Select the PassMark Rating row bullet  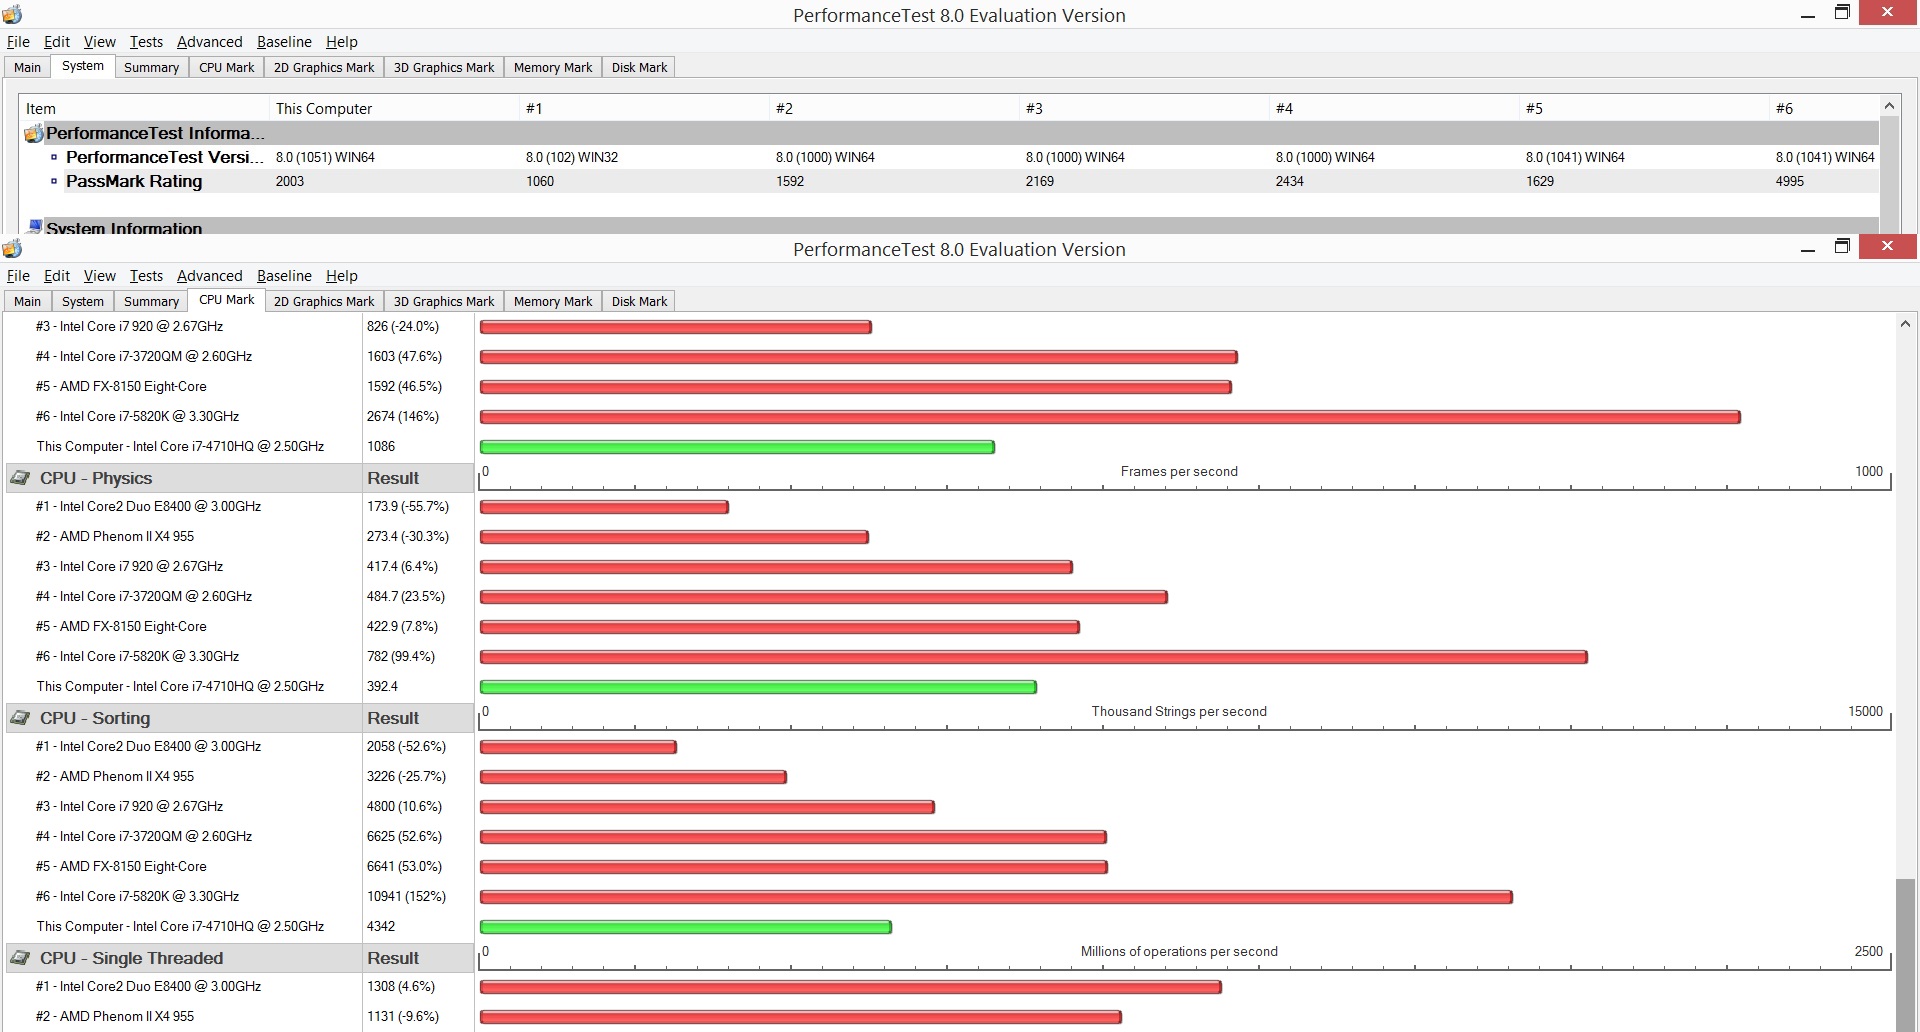[54, 181]
